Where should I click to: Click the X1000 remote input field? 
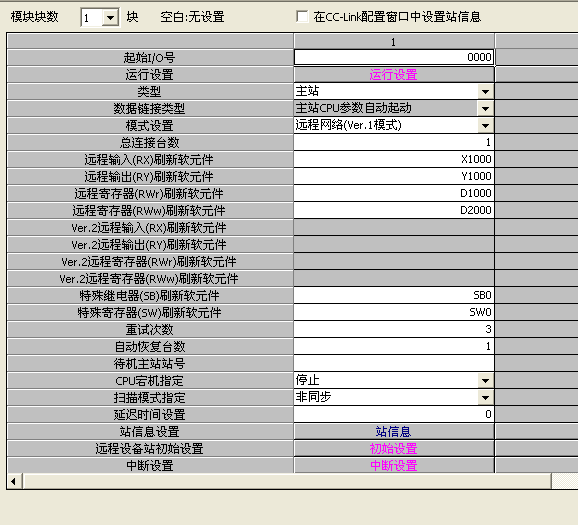(x=394, y=159)
